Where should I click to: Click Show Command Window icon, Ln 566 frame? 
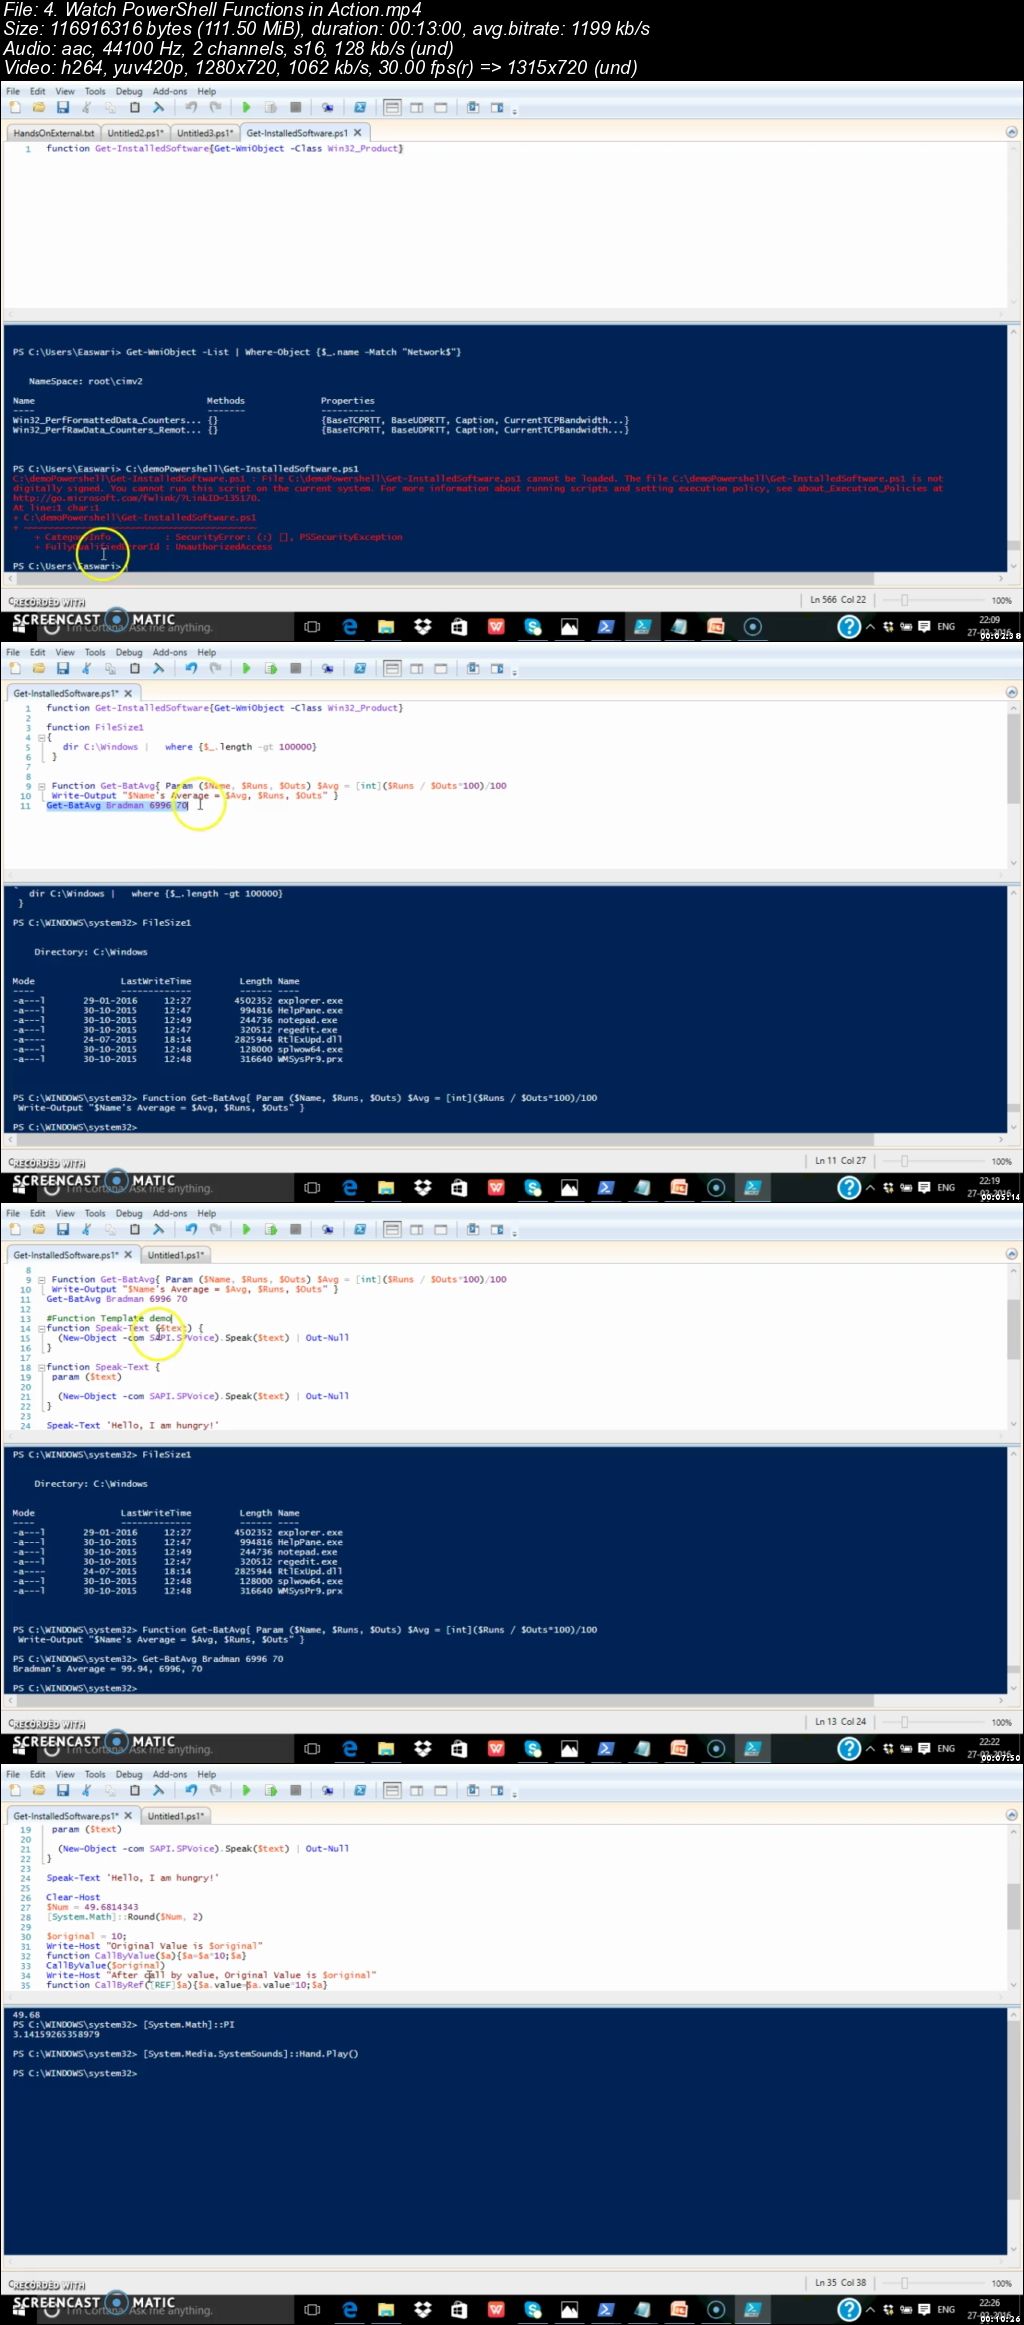(473, 107)
